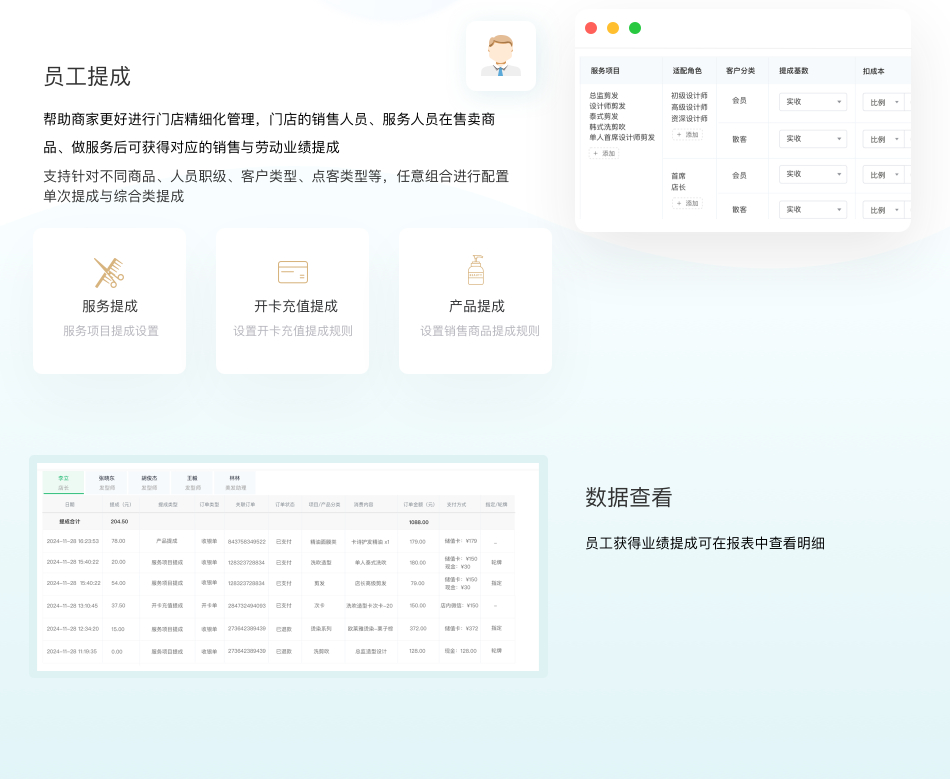The width and height of the screenshot is (950, 779).
Task: Expand the topmost 比例 dropdown
Action: tap(883, 102)
